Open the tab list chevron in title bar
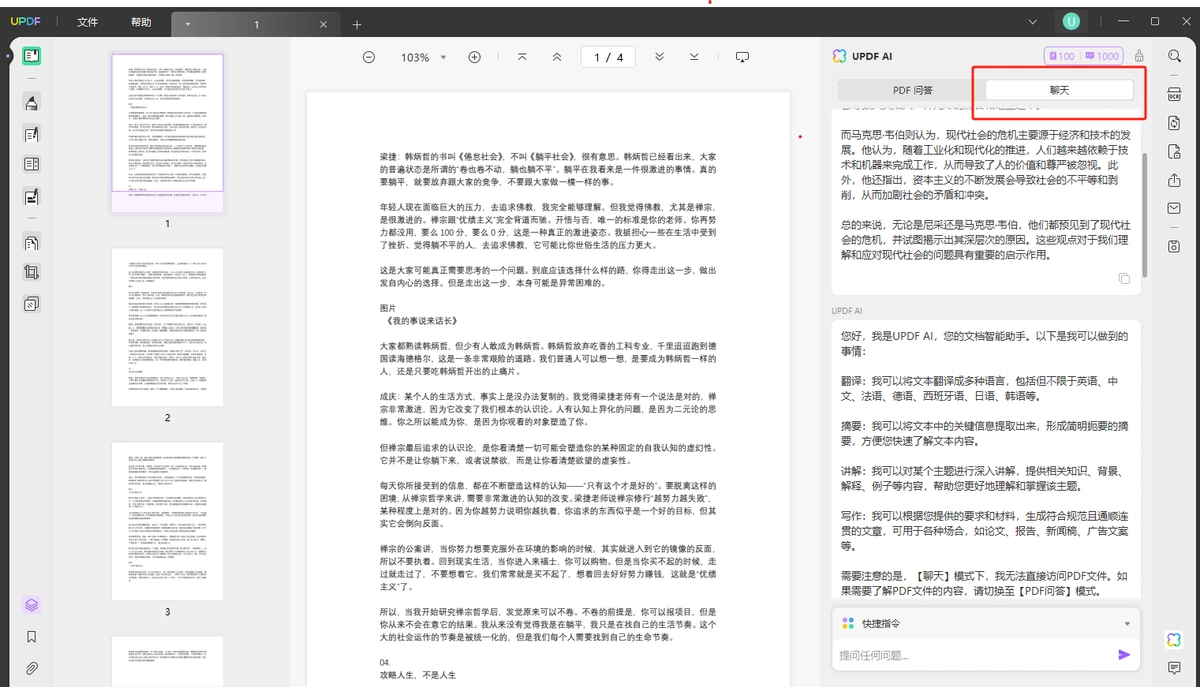 1033,21
